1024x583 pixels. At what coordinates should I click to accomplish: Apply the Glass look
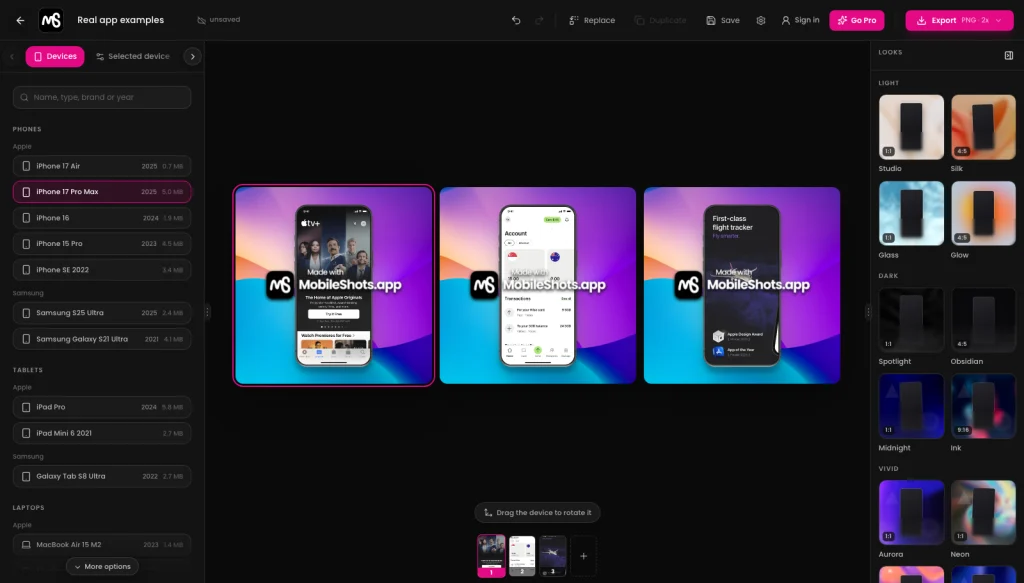[x=911, y=213]
